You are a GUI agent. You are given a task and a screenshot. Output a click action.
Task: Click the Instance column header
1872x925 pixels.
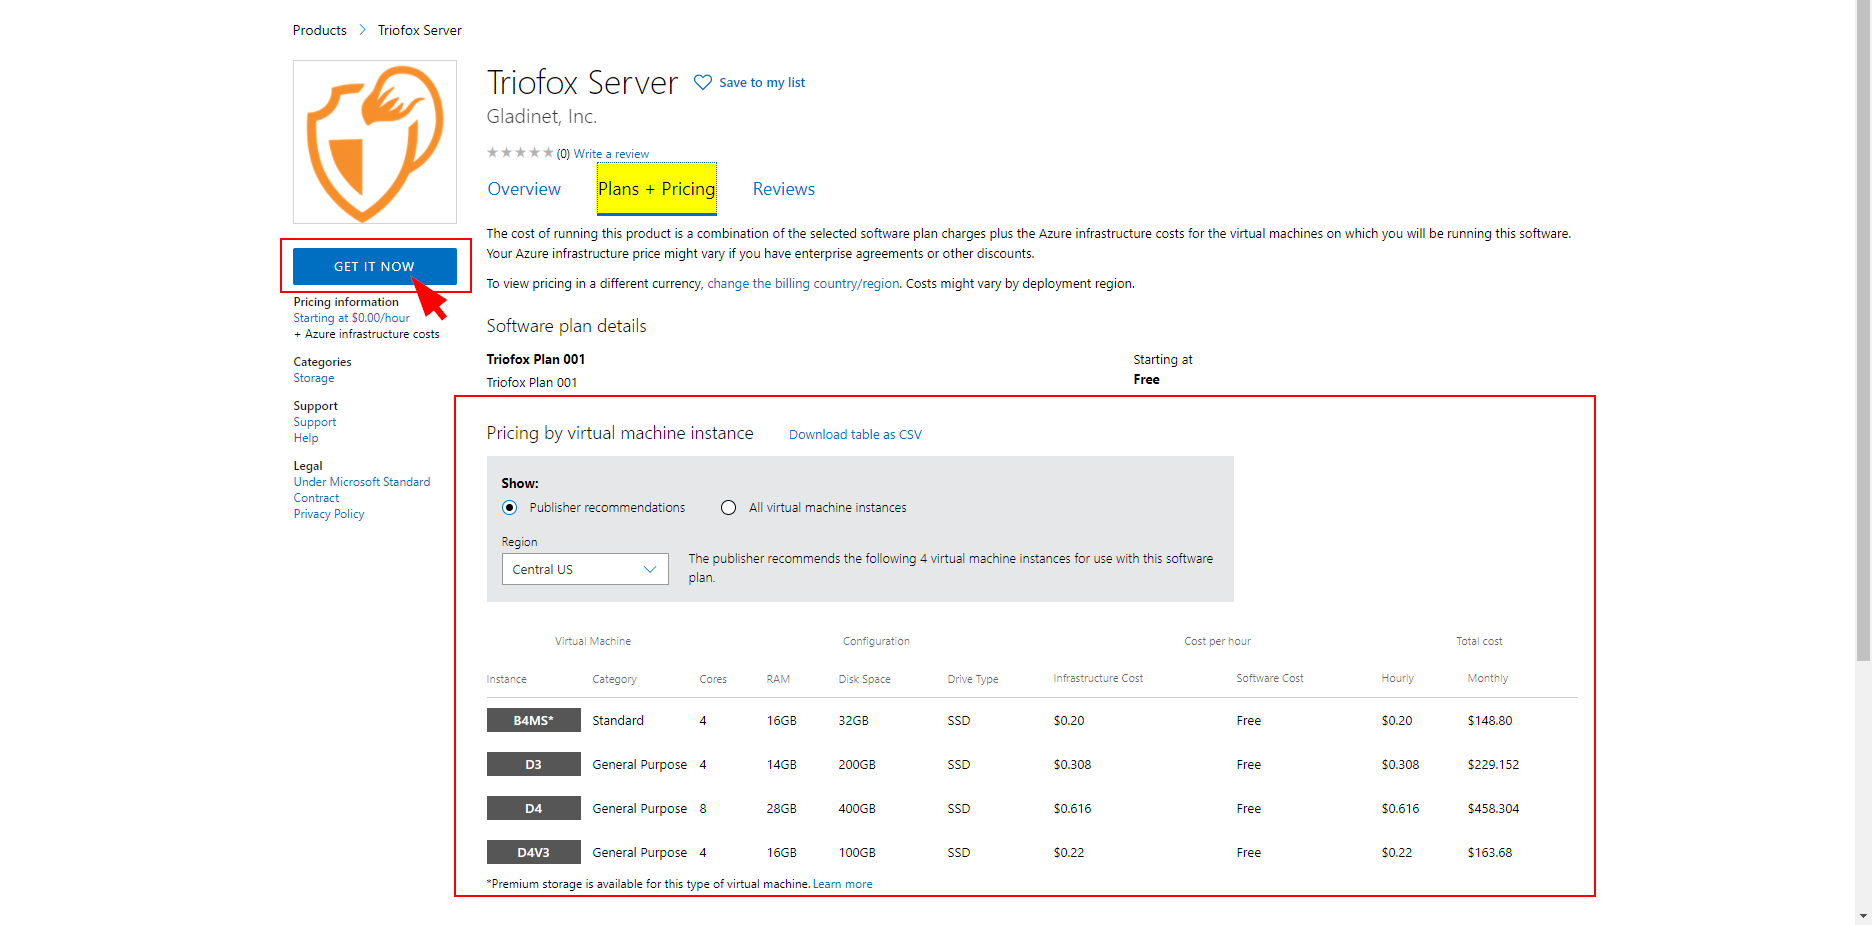pos(506,679)
